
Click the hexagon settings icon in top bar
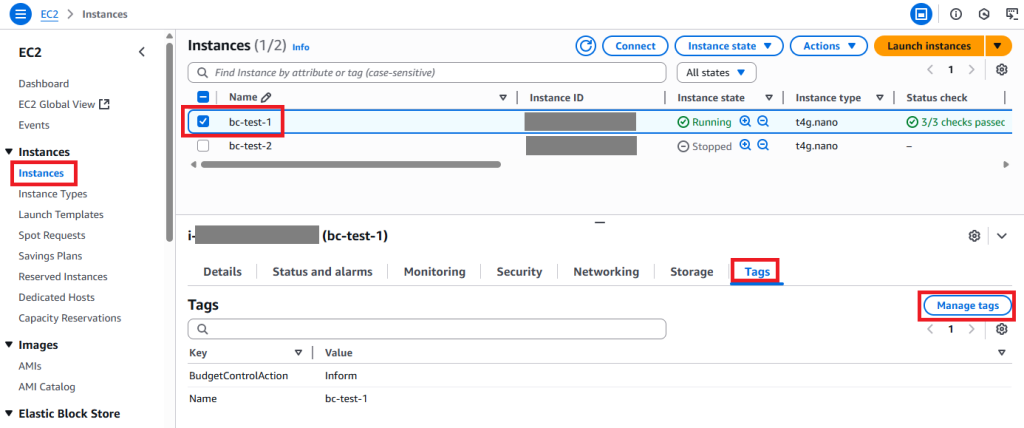point(984,14)
